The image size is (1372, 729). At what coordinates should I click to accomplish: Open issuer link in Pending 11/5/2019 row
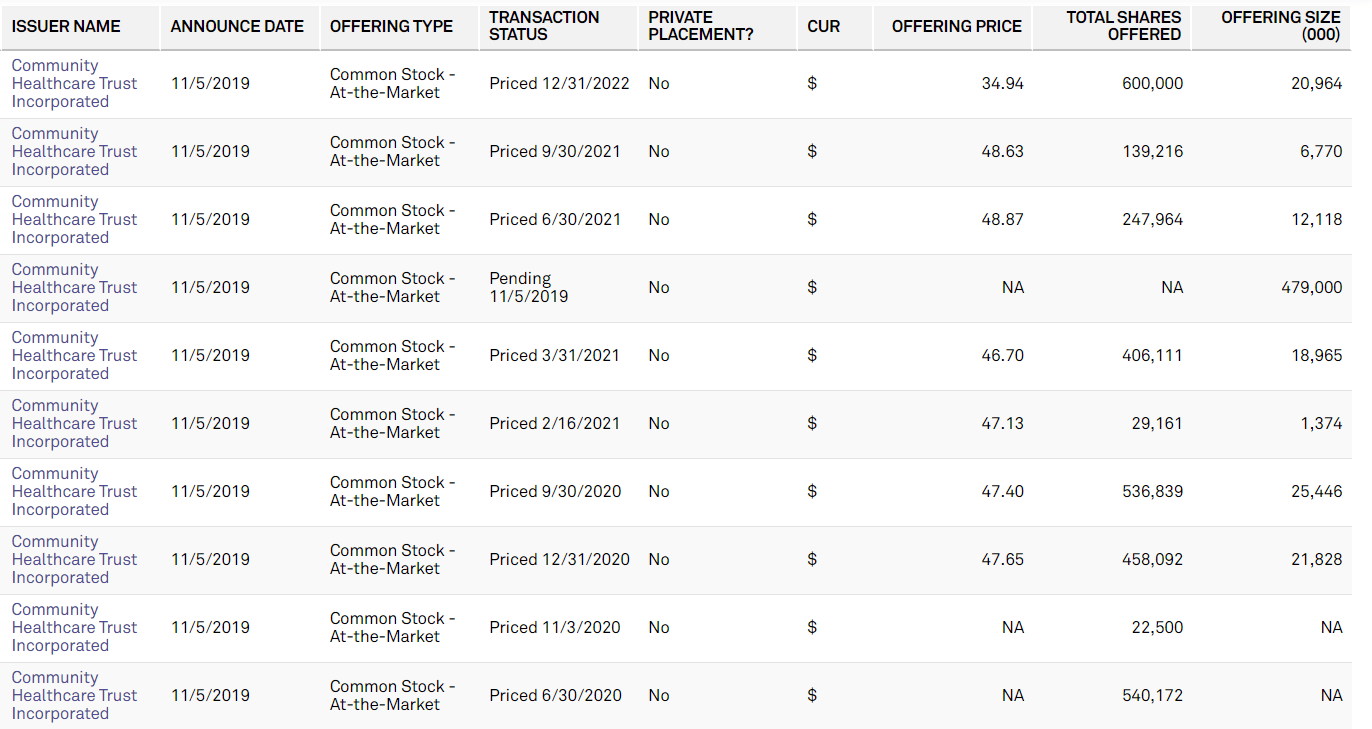pos(74,288)
